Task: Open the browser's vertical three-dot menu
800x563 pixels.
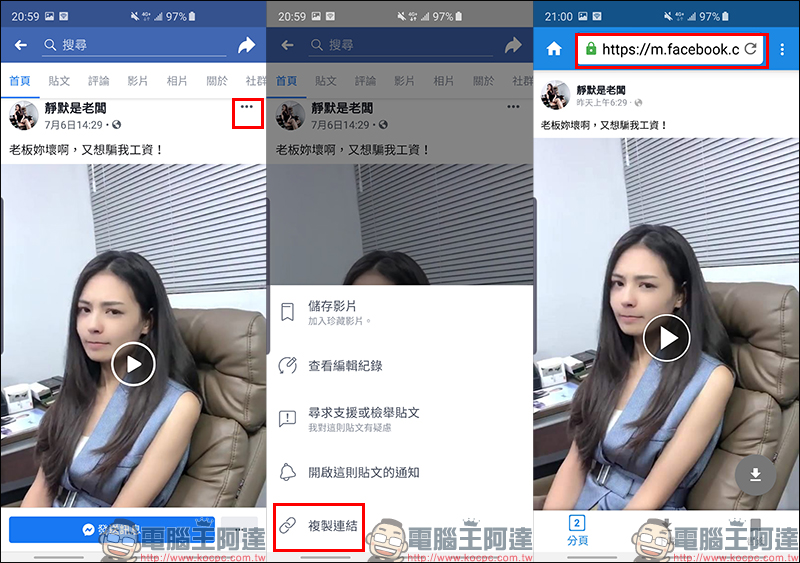Action: pos(782,49)
